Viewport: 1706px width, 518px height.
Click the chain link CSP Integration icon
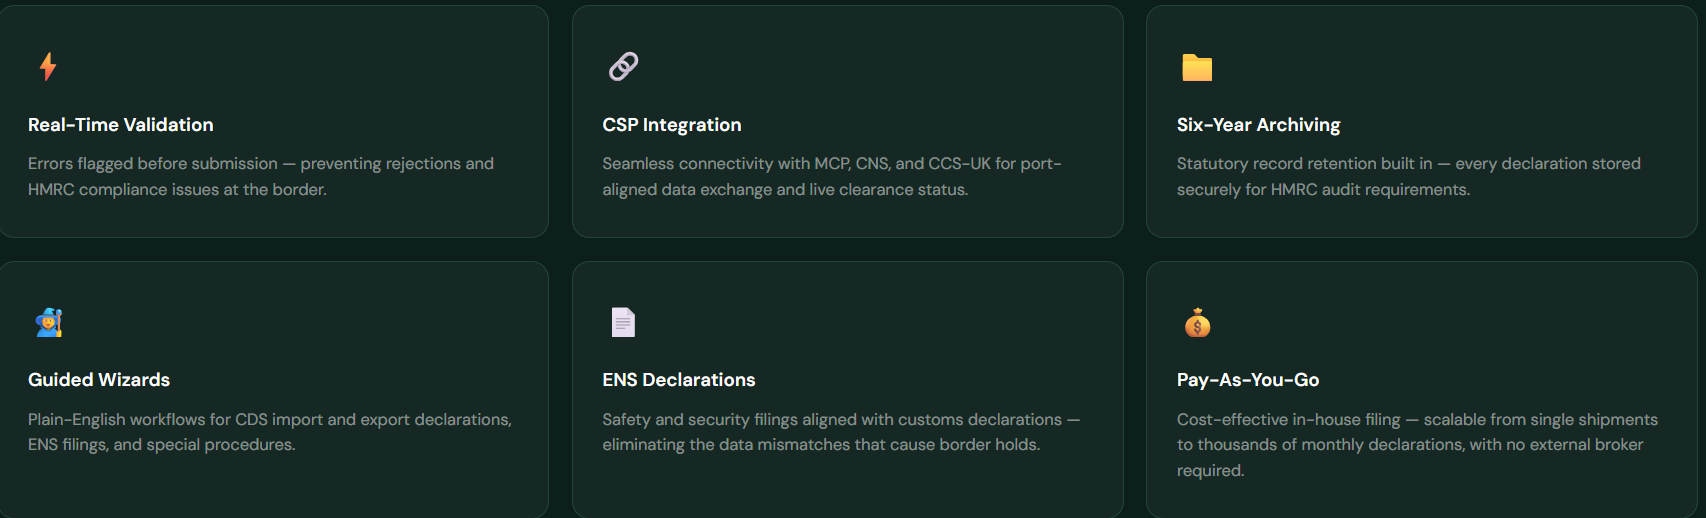click(x=623, y=66)
